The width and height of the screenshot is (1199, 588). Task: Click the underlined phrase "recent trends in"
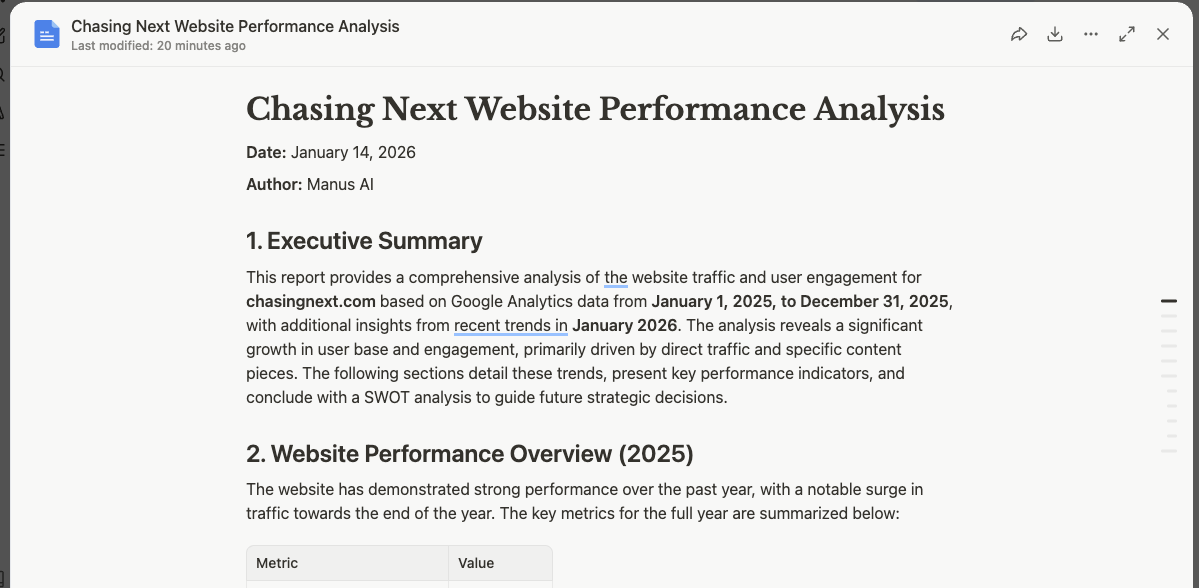coord(510,325)
